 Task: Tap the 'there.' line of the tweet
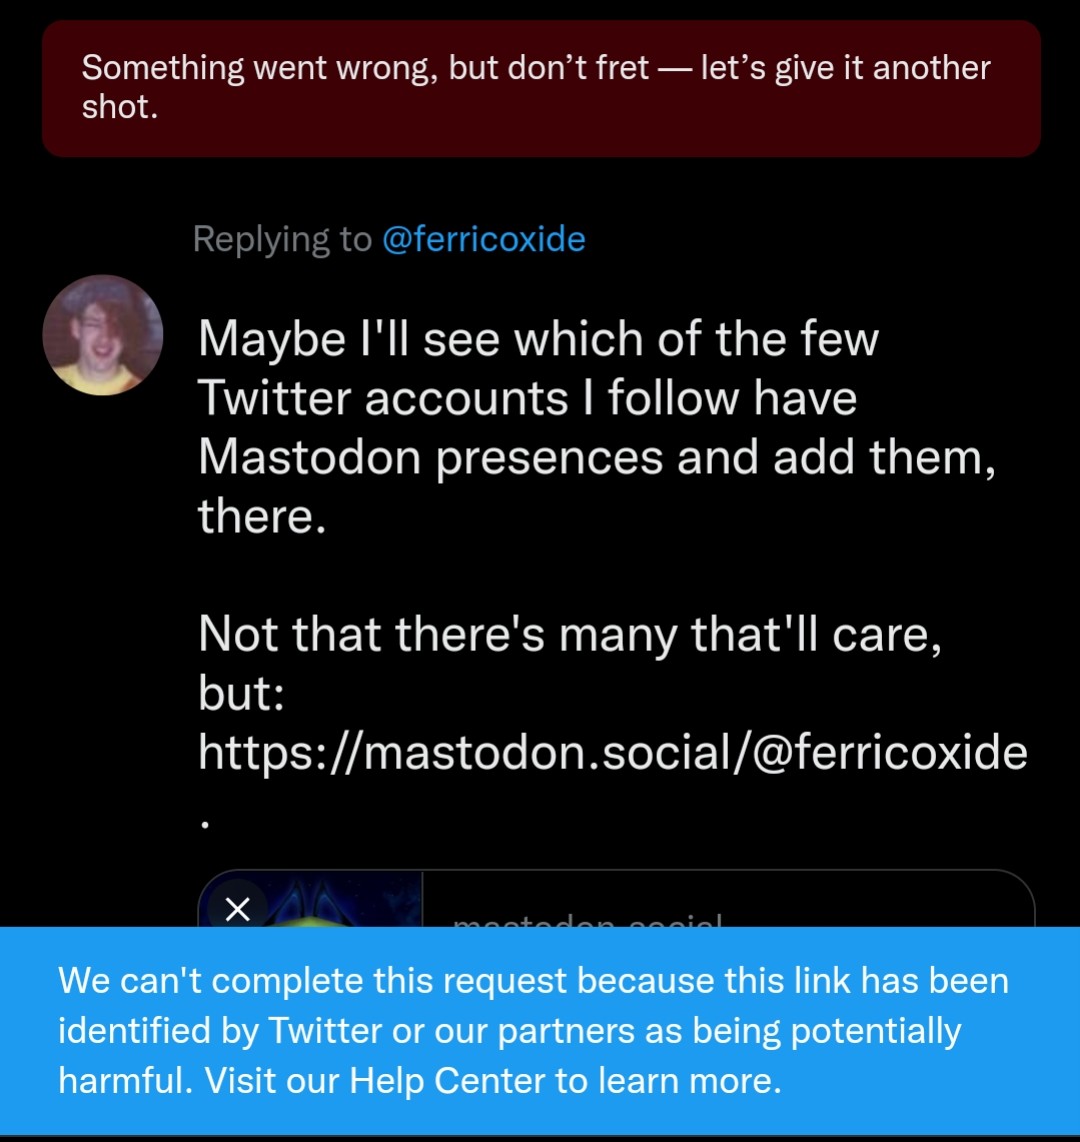coord(261,517)
